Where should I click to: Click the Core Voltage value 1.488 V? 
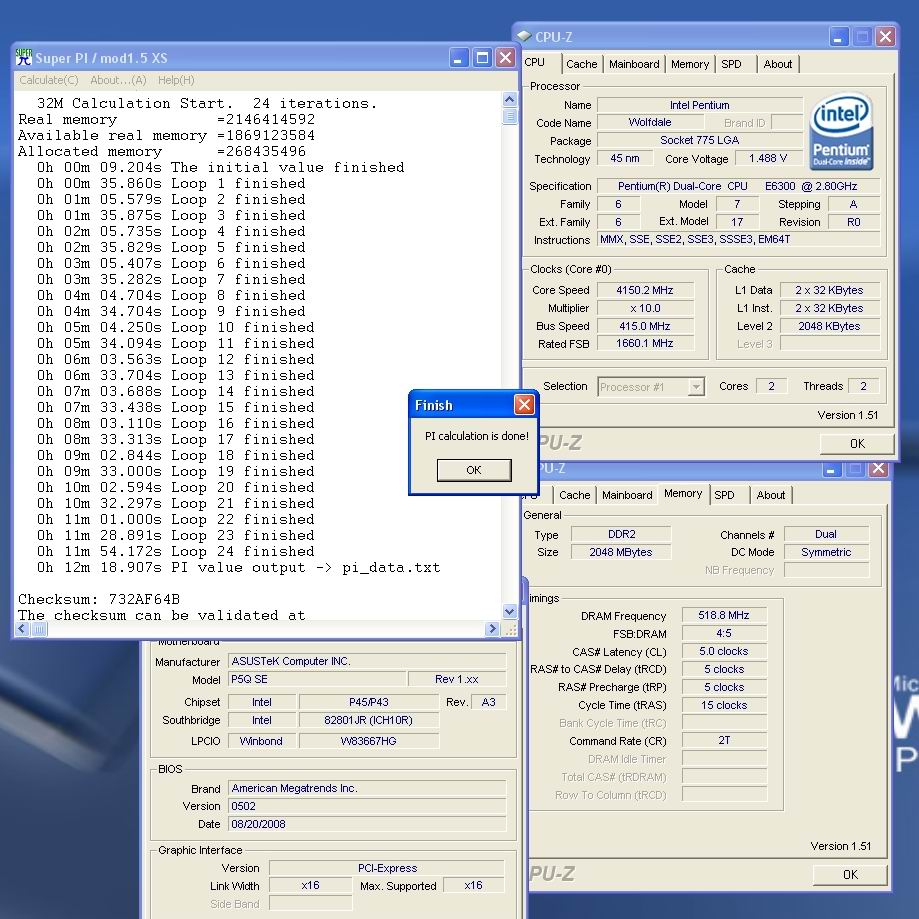pyautogui.click(x=768, y=158)
